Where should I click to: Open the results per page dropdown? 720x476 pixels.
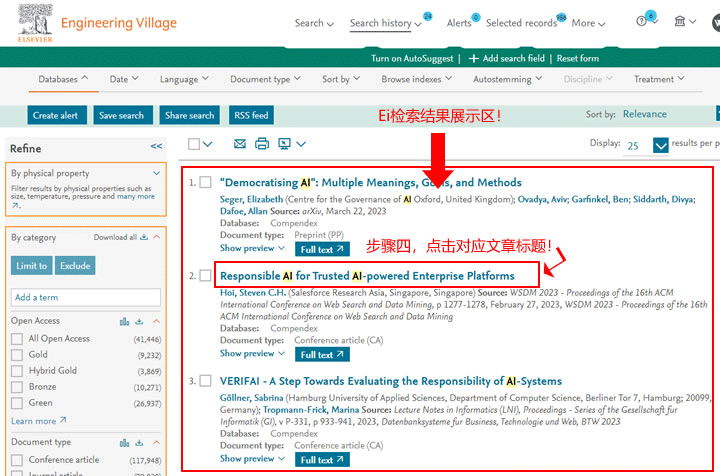[660, 145]
